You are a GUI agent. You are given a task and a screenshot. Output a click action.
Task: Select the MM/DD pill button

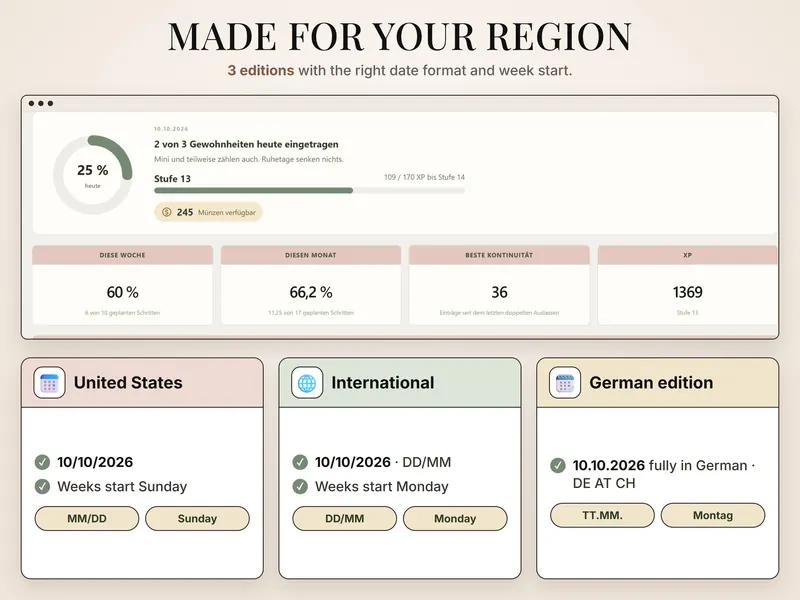click(87, 518)
